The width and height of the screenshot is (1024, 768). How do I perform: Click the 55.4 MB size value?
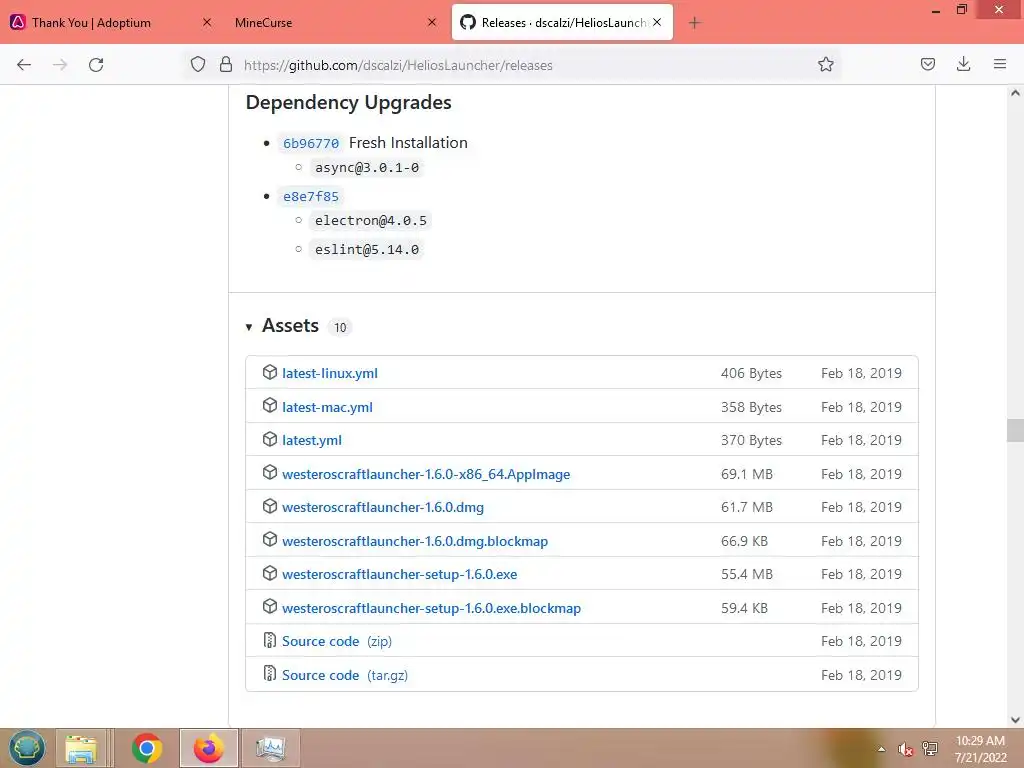click(746, 575)
